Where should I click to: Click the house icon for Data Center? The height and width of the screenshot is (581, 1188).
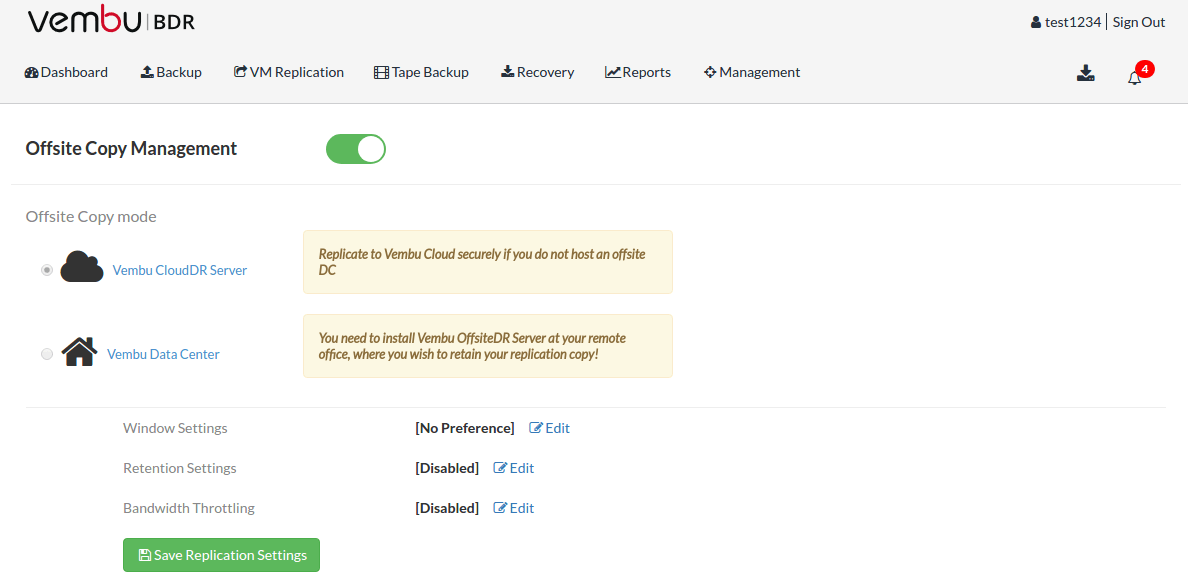(79, 352)
